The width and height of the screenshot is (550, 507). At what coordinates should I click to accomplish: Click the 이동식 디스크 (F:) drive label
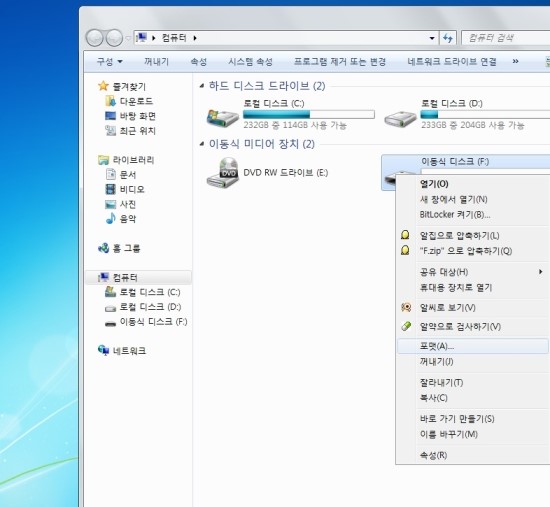455,162
